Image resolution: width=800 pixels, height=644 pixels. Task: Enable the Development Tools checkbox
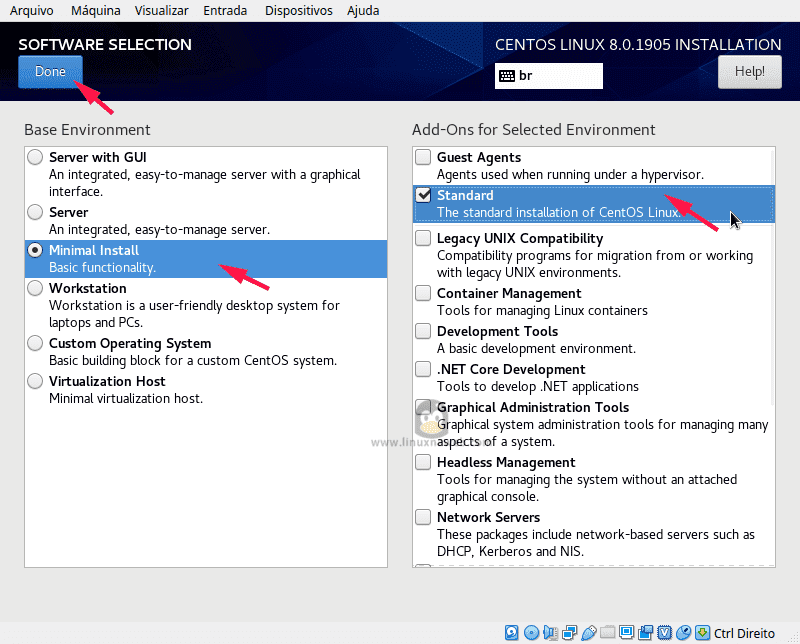pyautogui.click(x=423, y=331)
